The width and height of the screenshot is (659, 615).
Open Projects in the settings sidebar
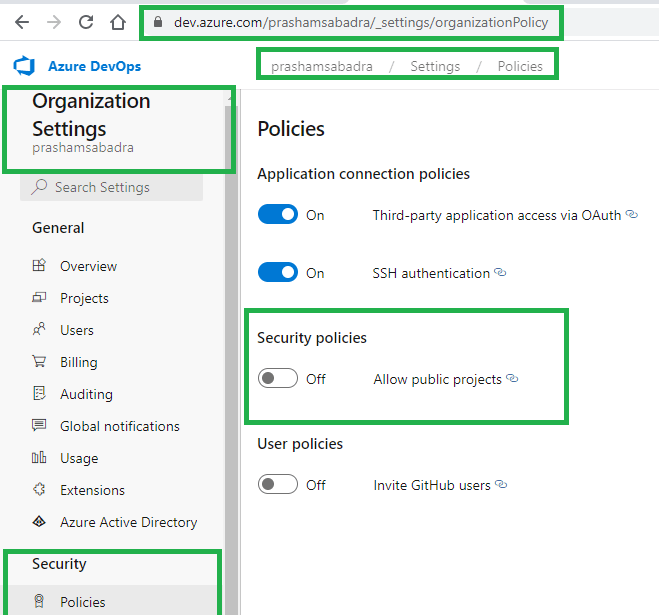[84, 298]
